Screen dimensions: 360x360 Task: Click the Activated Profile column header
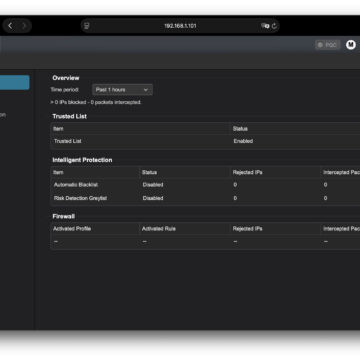[x=72, y=229]
